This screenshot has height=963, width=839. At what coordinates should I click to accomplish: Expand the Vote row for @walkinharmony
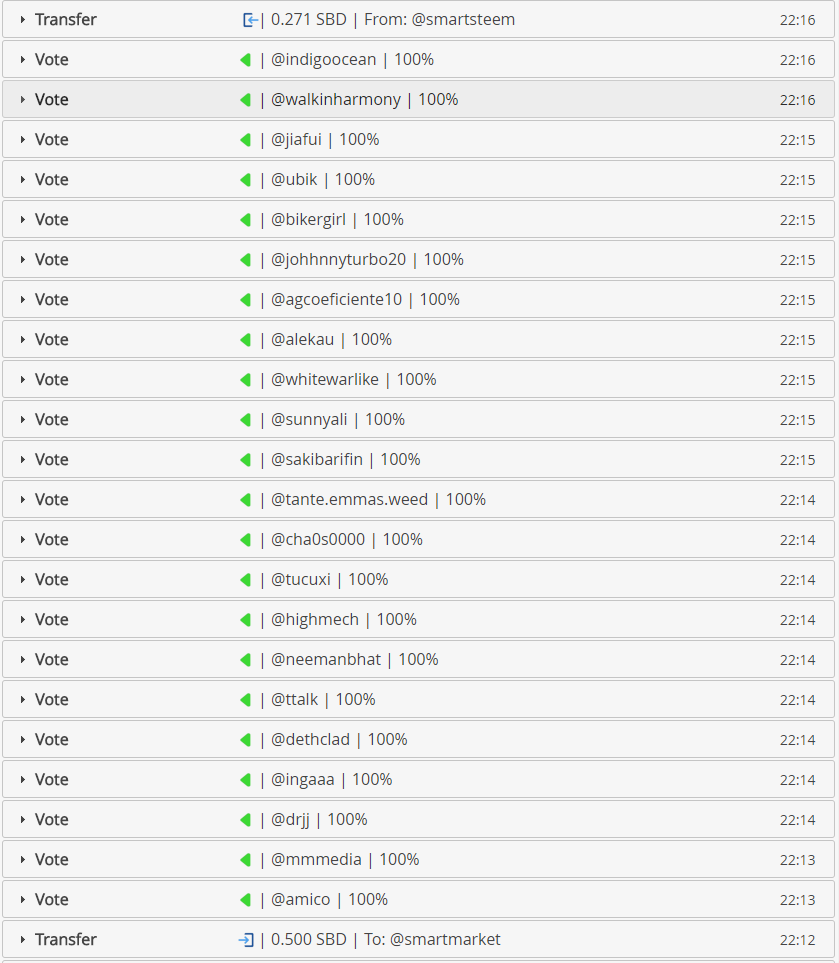(x=23, y=99)
